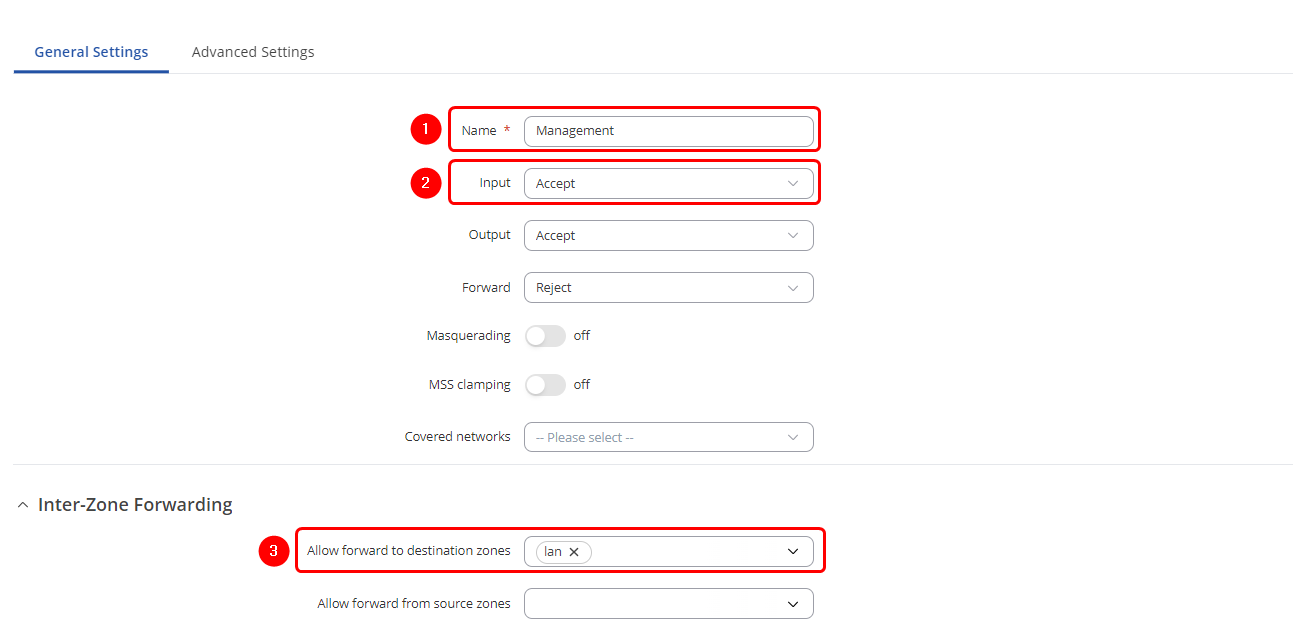
Task: Click red step marker number 1
Action: (x=426, y=129)
